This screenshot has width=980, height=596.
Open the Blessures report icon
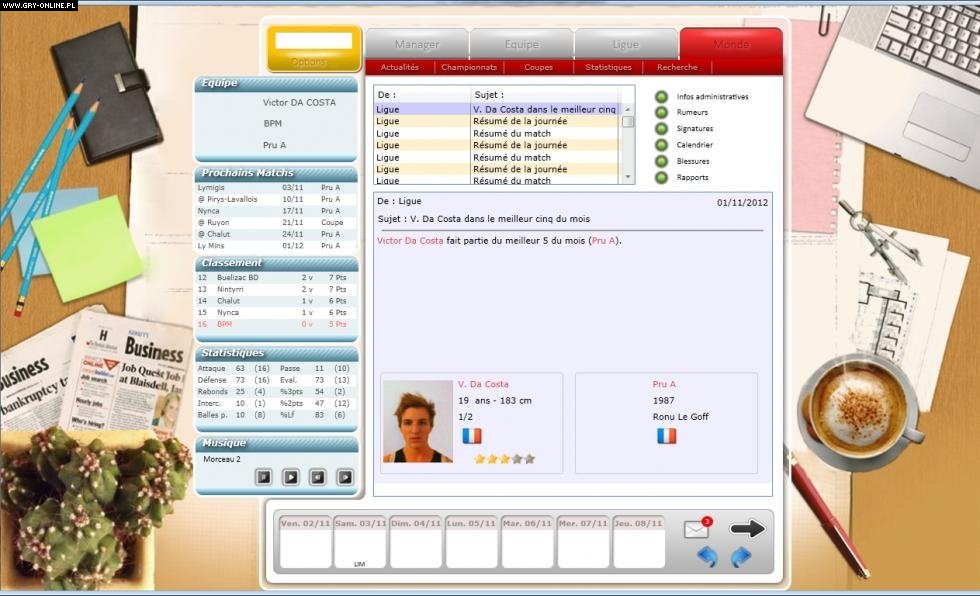click(x=661, y=160)
